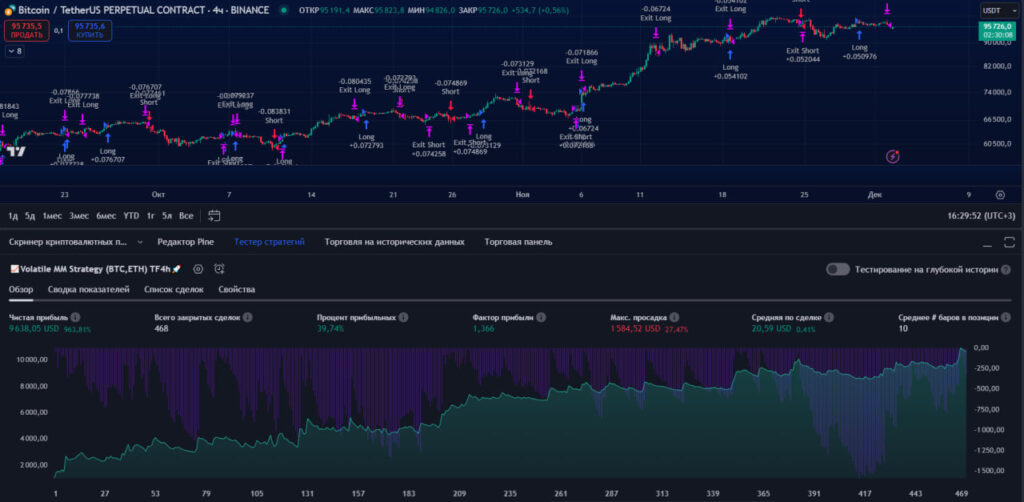Click the net profit value 9 638,05 USD
The width and height of the screenshot is (1024, 502).
tap(34, 329)
